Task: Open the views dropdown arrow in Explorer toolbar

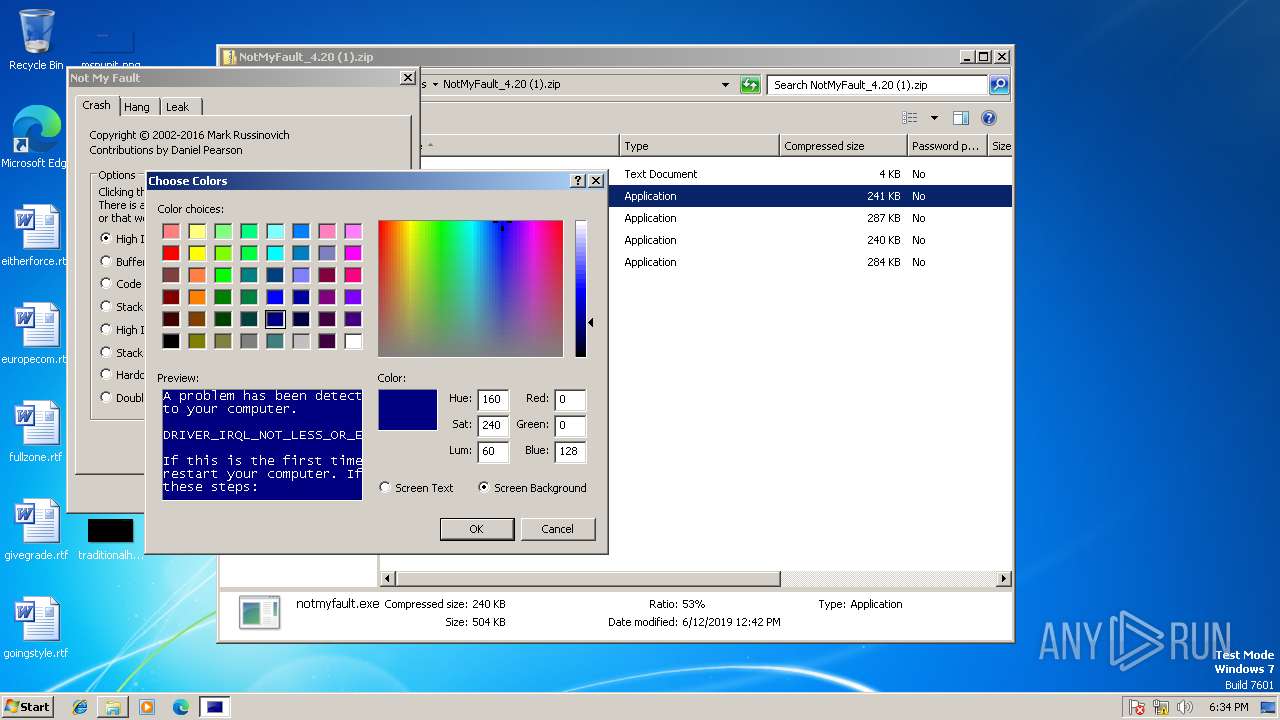Action: coord(934,118)
